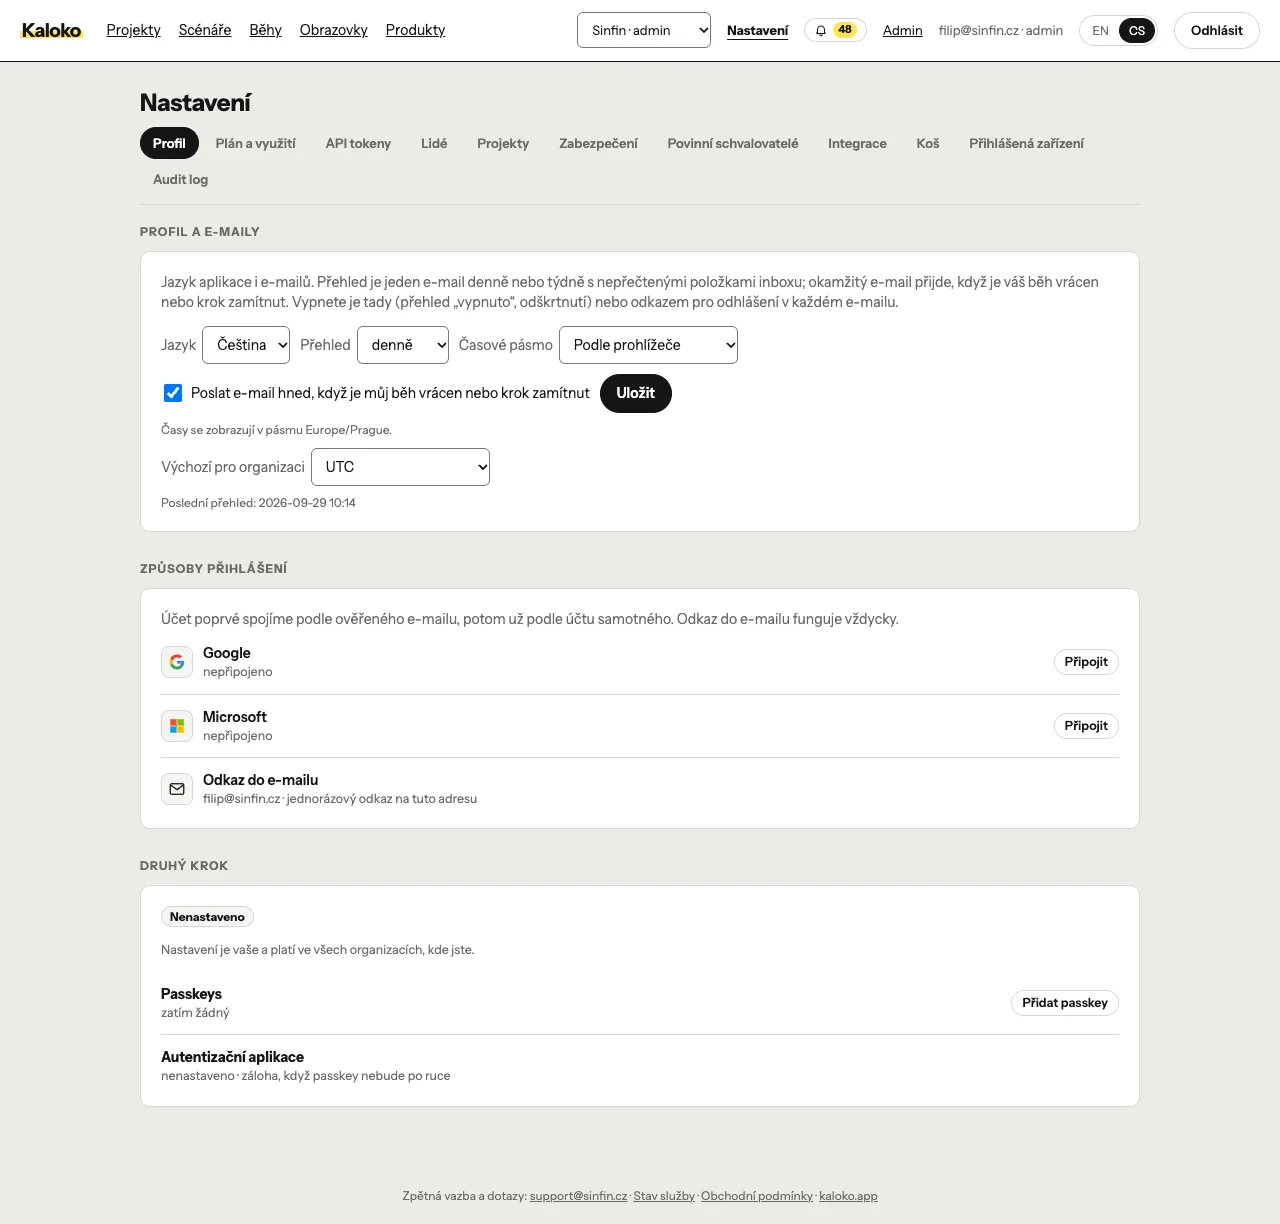The image size is (1280, 1224).
Task: Select CS in the language toggle
Action: 1137,31
